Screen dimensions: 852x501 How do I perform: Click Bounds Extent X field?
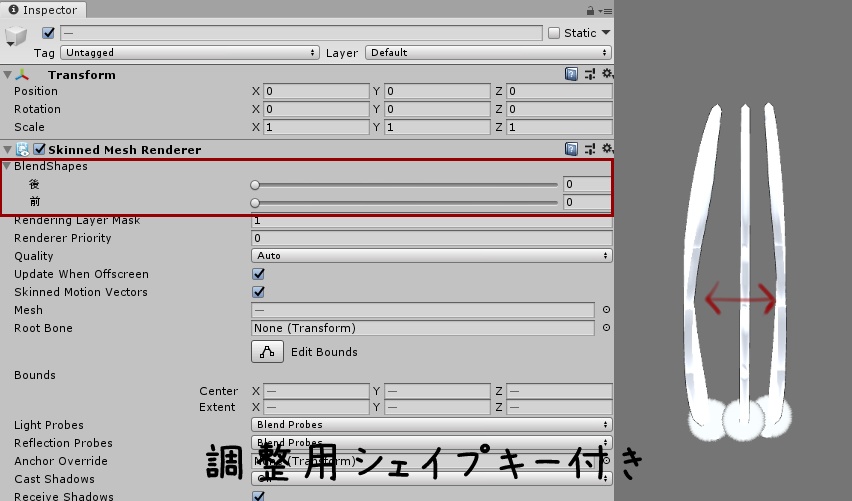click(x=316, y=407)
